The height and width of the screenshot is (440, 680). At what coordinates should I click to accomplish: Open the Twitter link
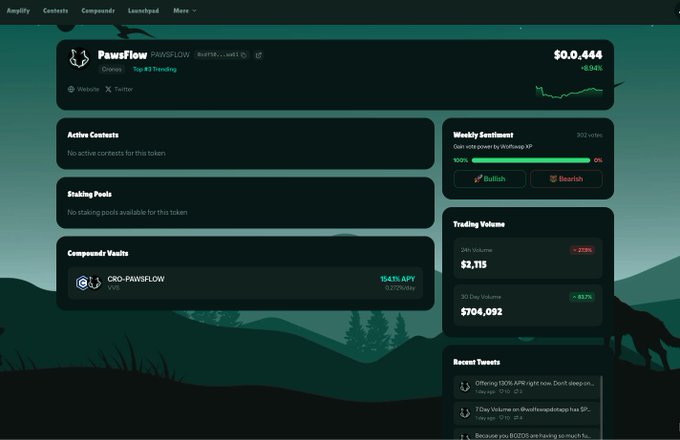(x=119, y=89)
